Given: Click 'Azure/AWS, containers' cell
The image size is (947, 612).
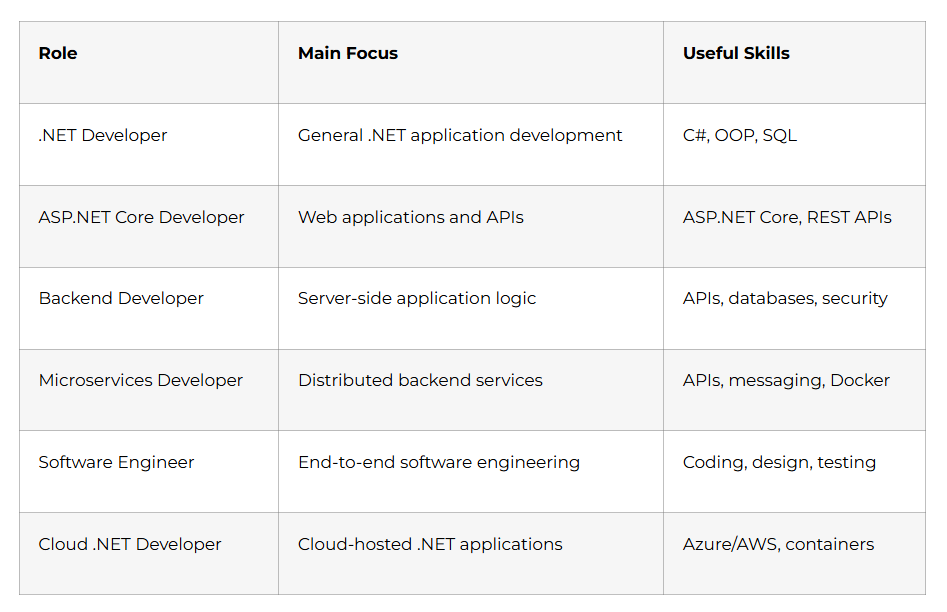Looking at the screenshot, I should tap(794, 553).
